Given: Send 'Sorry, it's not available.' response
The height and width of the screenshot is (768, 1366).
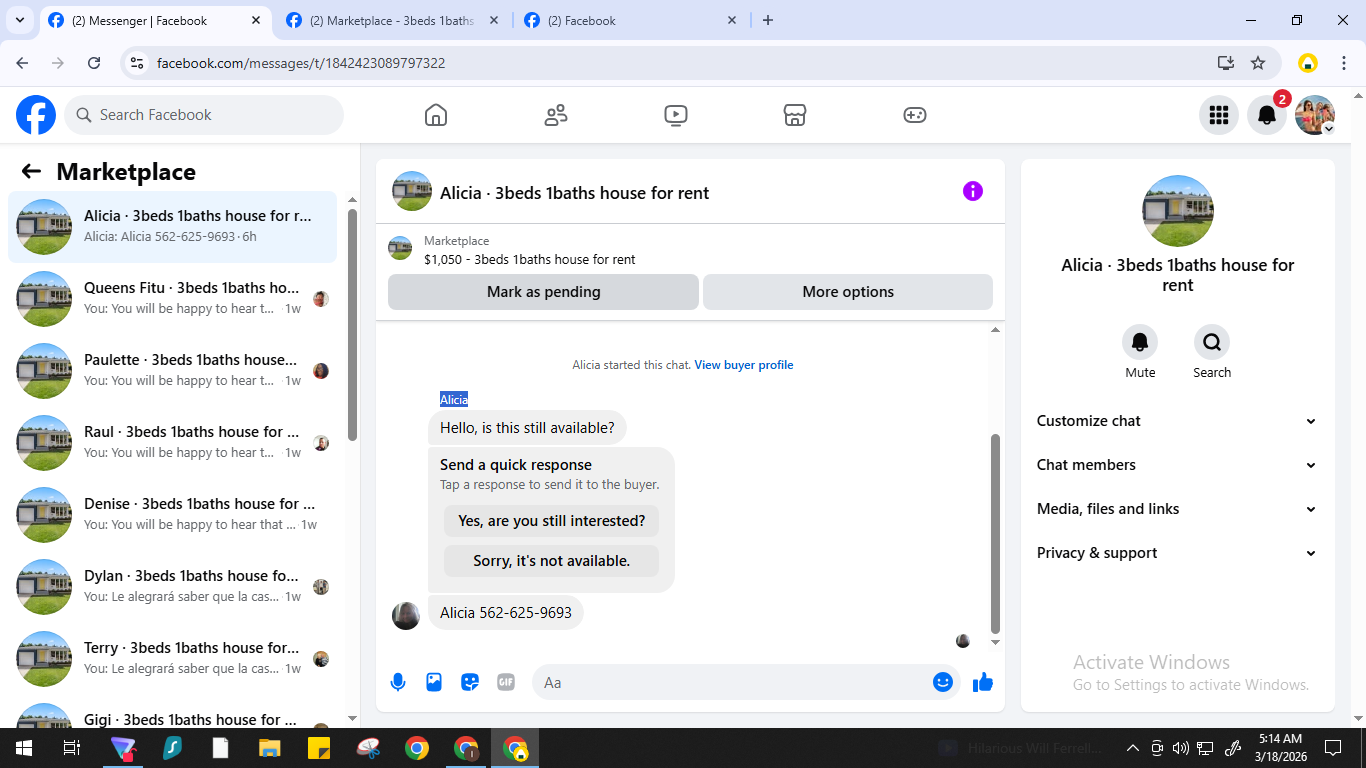Looking at the screenshot, I should pos(552,561).
